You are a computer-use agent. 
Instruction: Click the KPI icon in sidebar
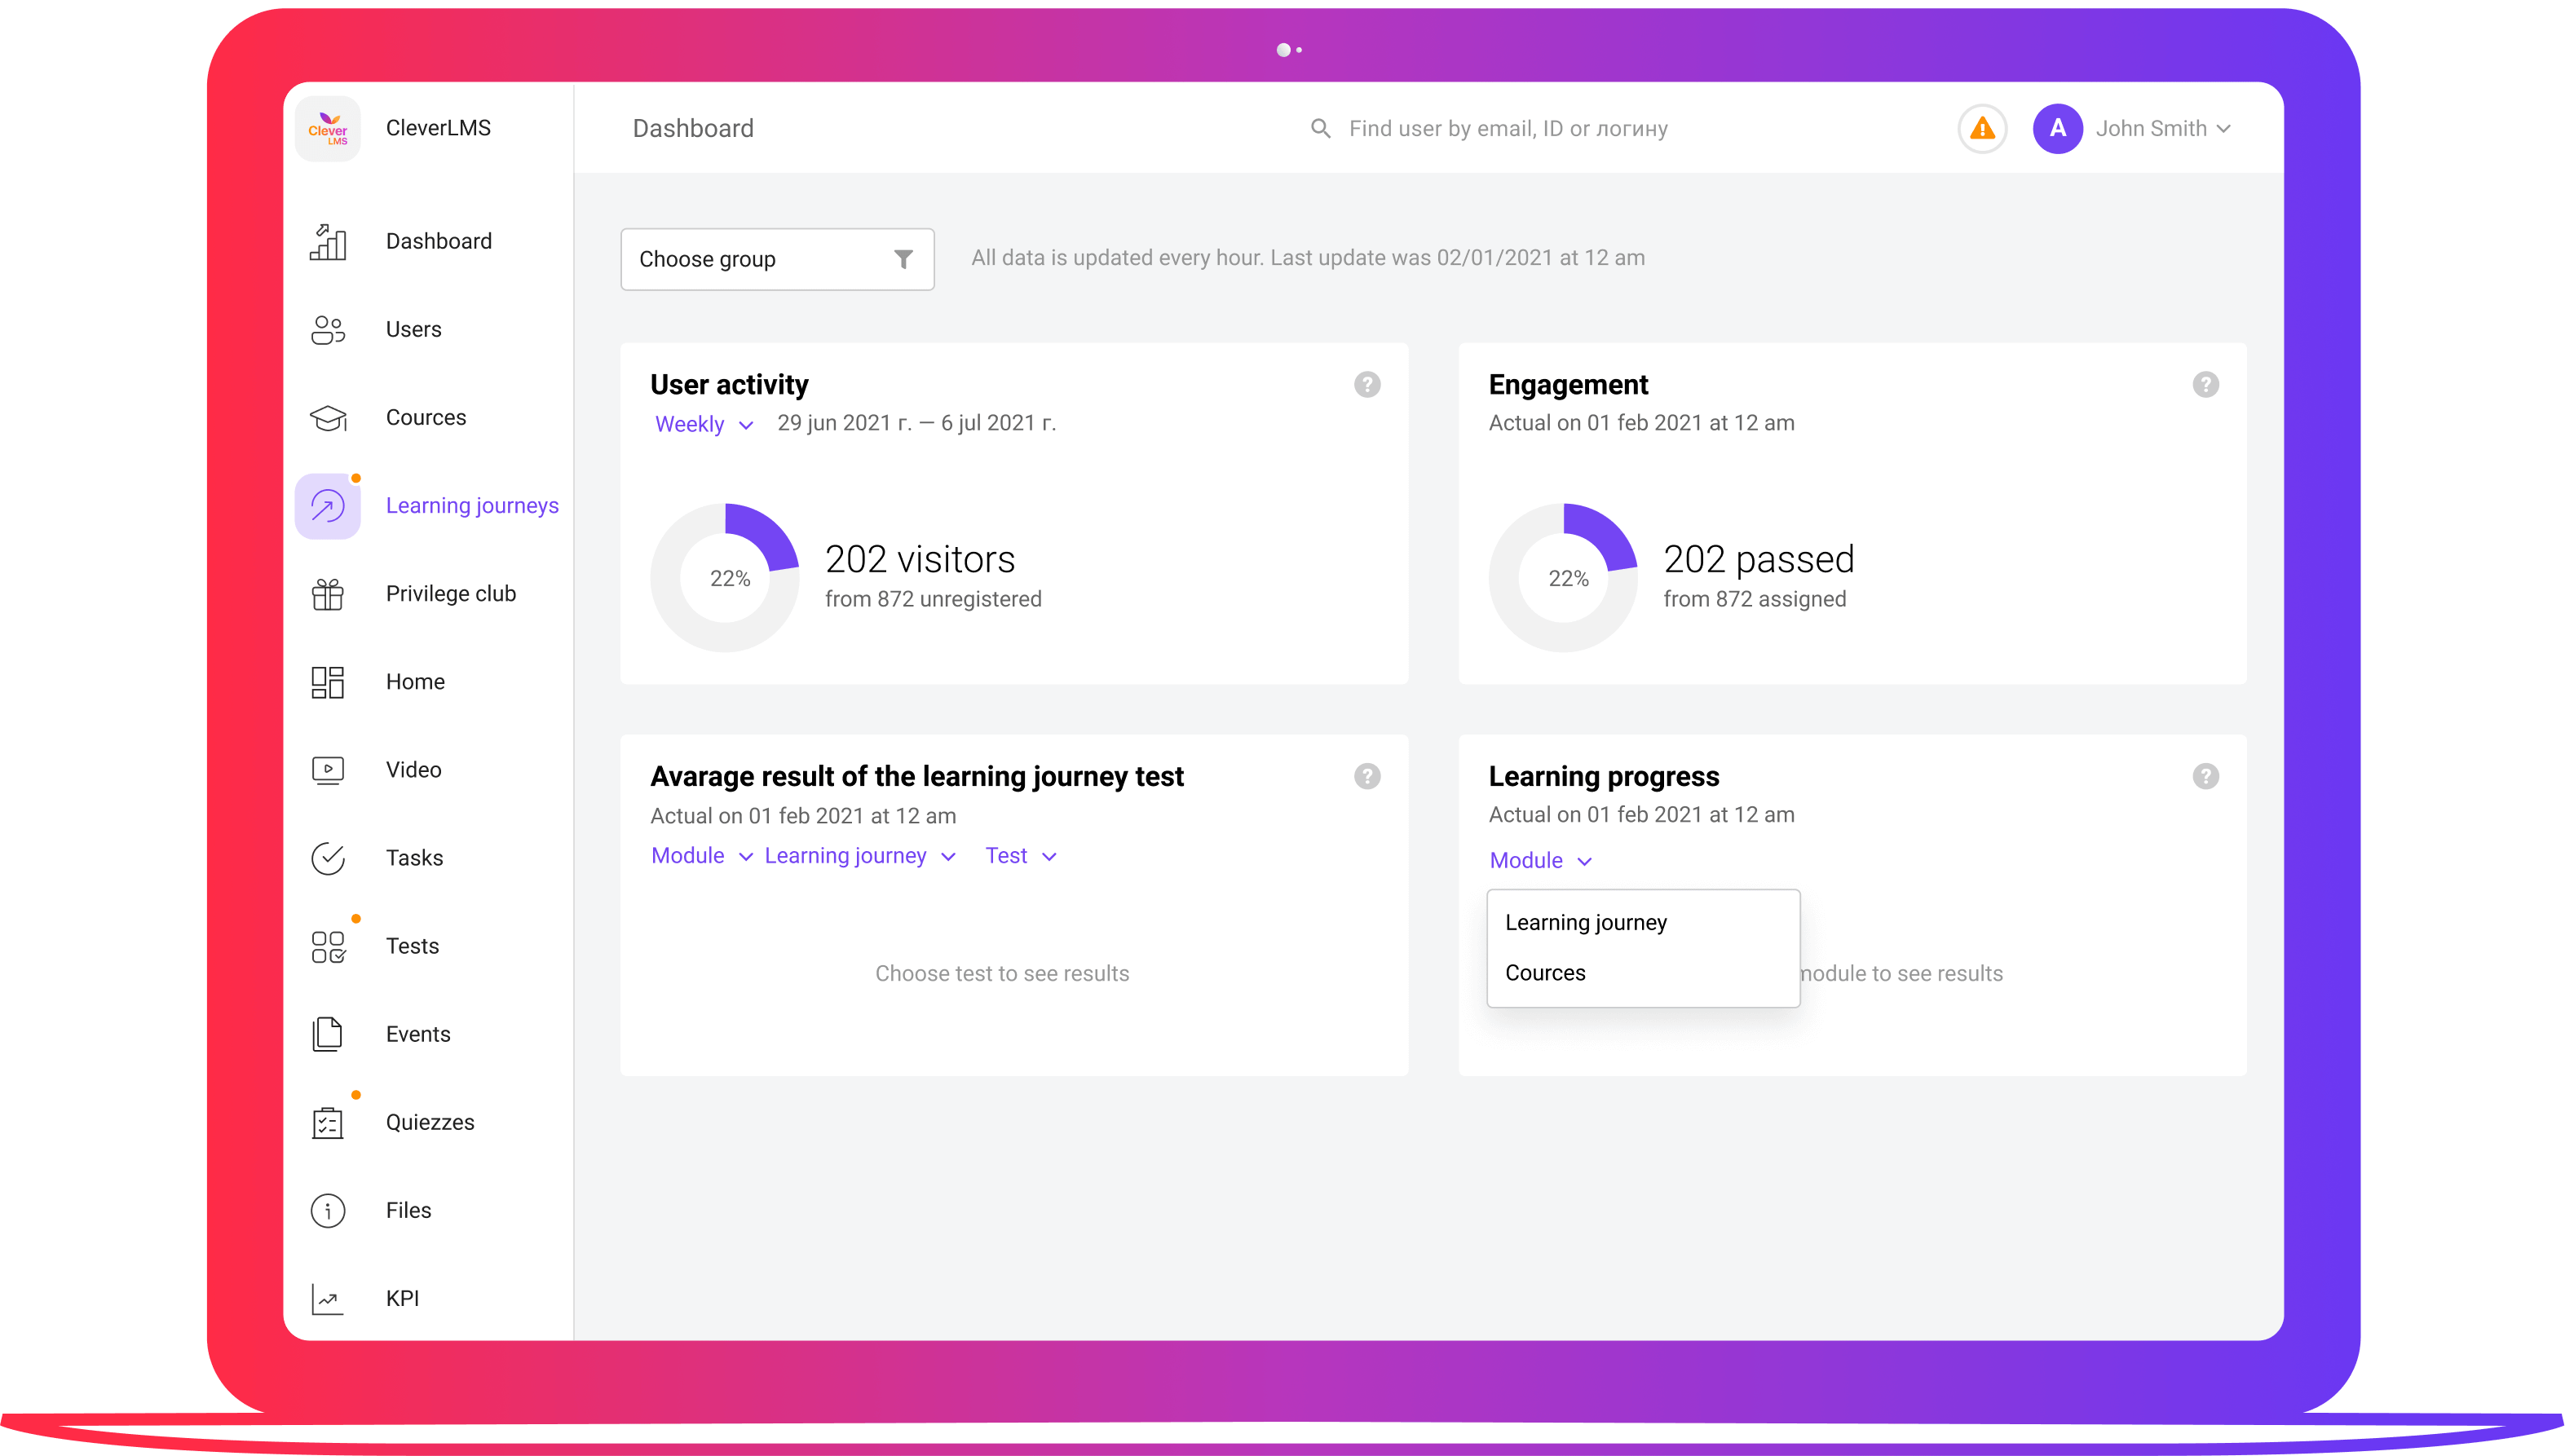point(328,1298)
